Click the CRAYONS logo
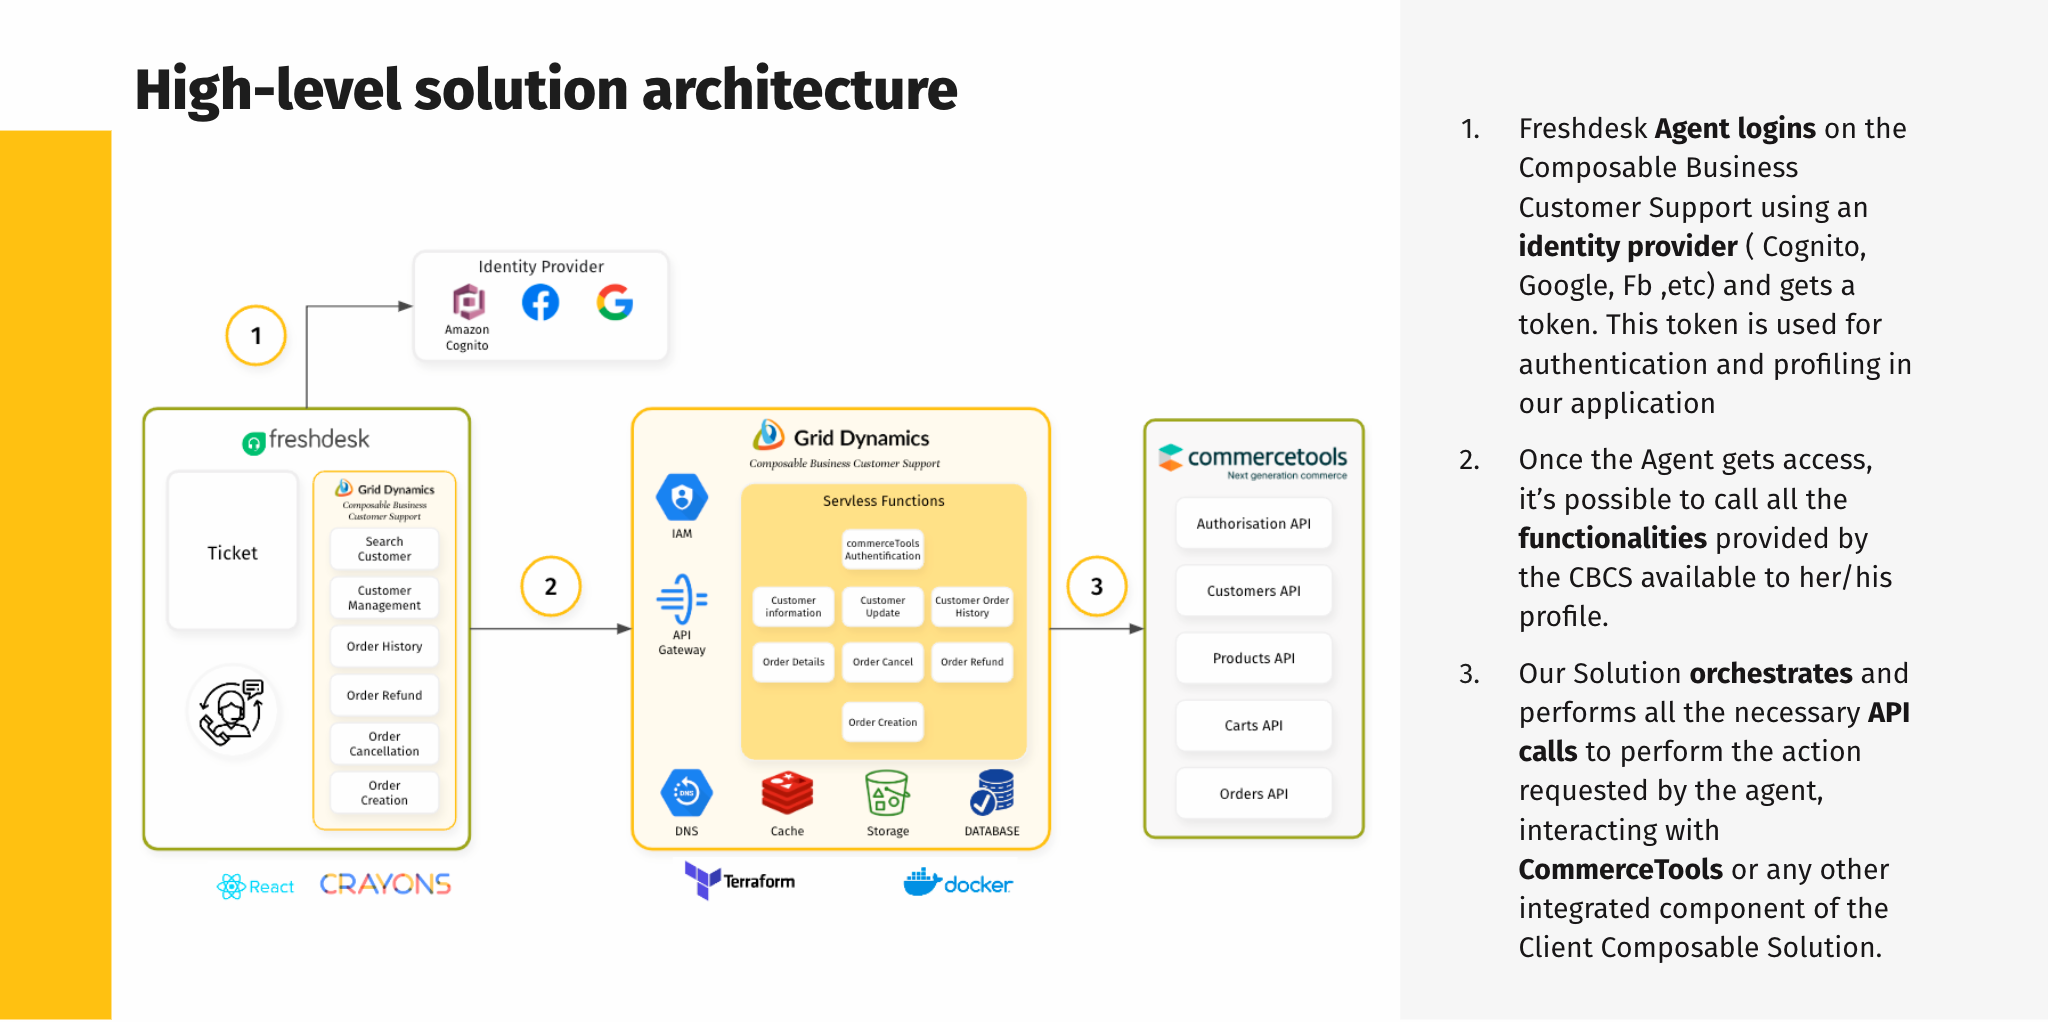The image size is (2048, 1022). point(385,884)
